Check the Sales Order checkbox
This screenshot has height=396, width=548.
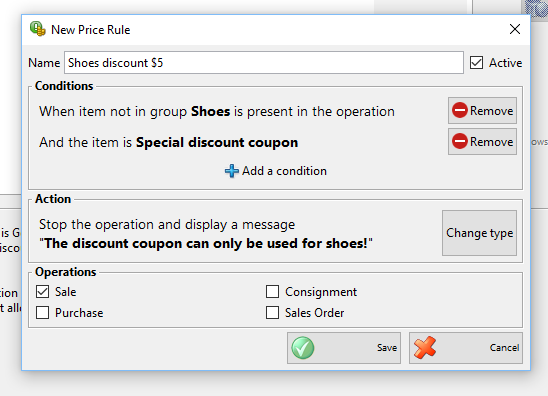click(x=272, y=312)
